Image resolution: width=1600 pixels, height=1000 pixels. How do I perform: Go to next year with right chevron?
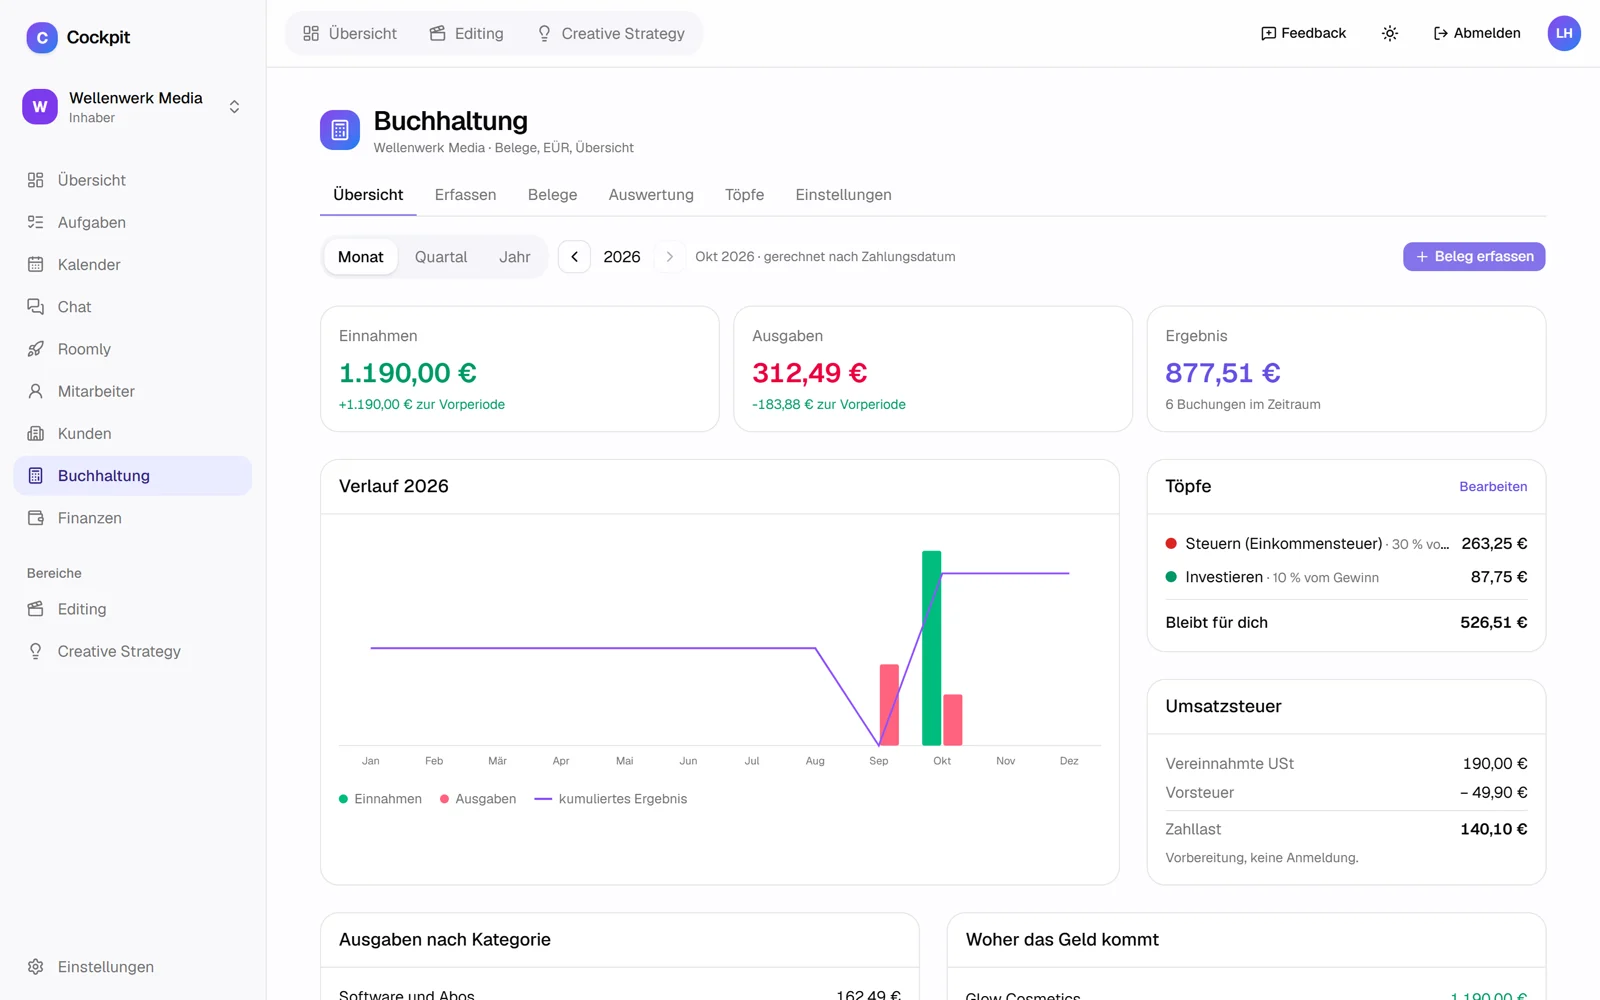tap(670, 257)
